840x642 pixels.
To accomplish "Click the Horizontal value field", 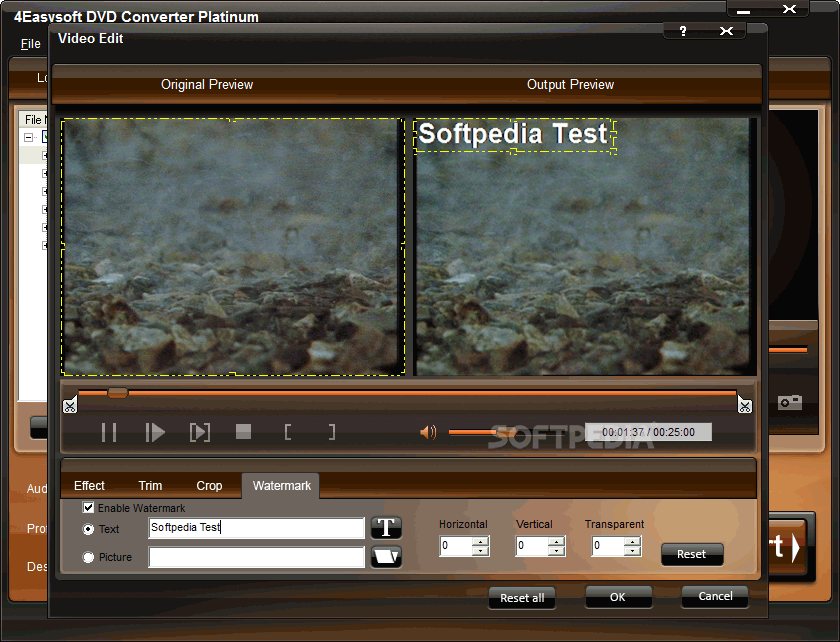I will coord(456,546).
